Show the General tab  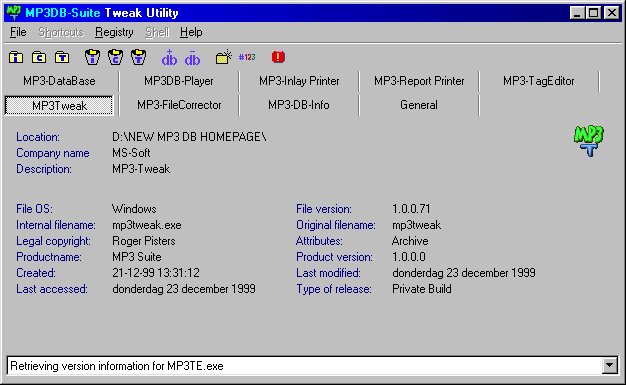[x=419, y=105]
